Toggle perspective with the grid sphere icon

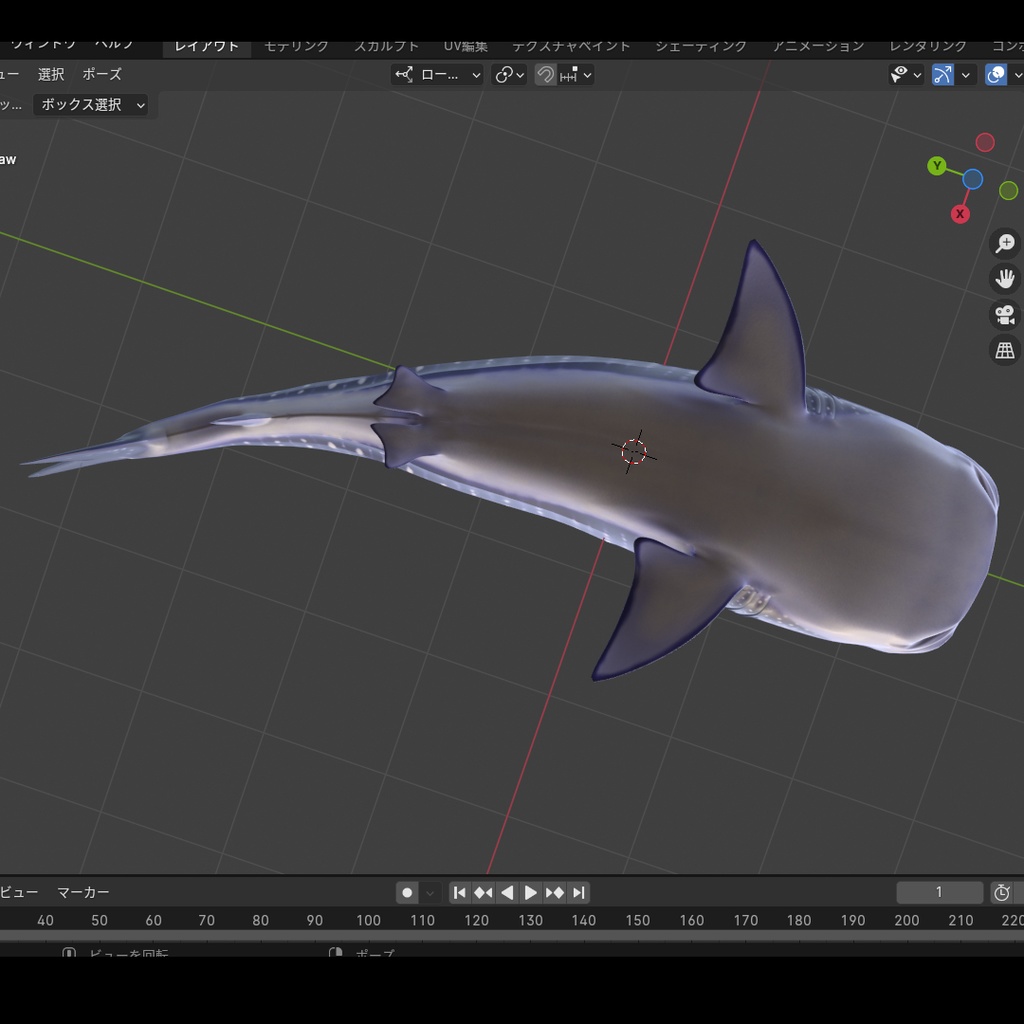pos(1004,350)
